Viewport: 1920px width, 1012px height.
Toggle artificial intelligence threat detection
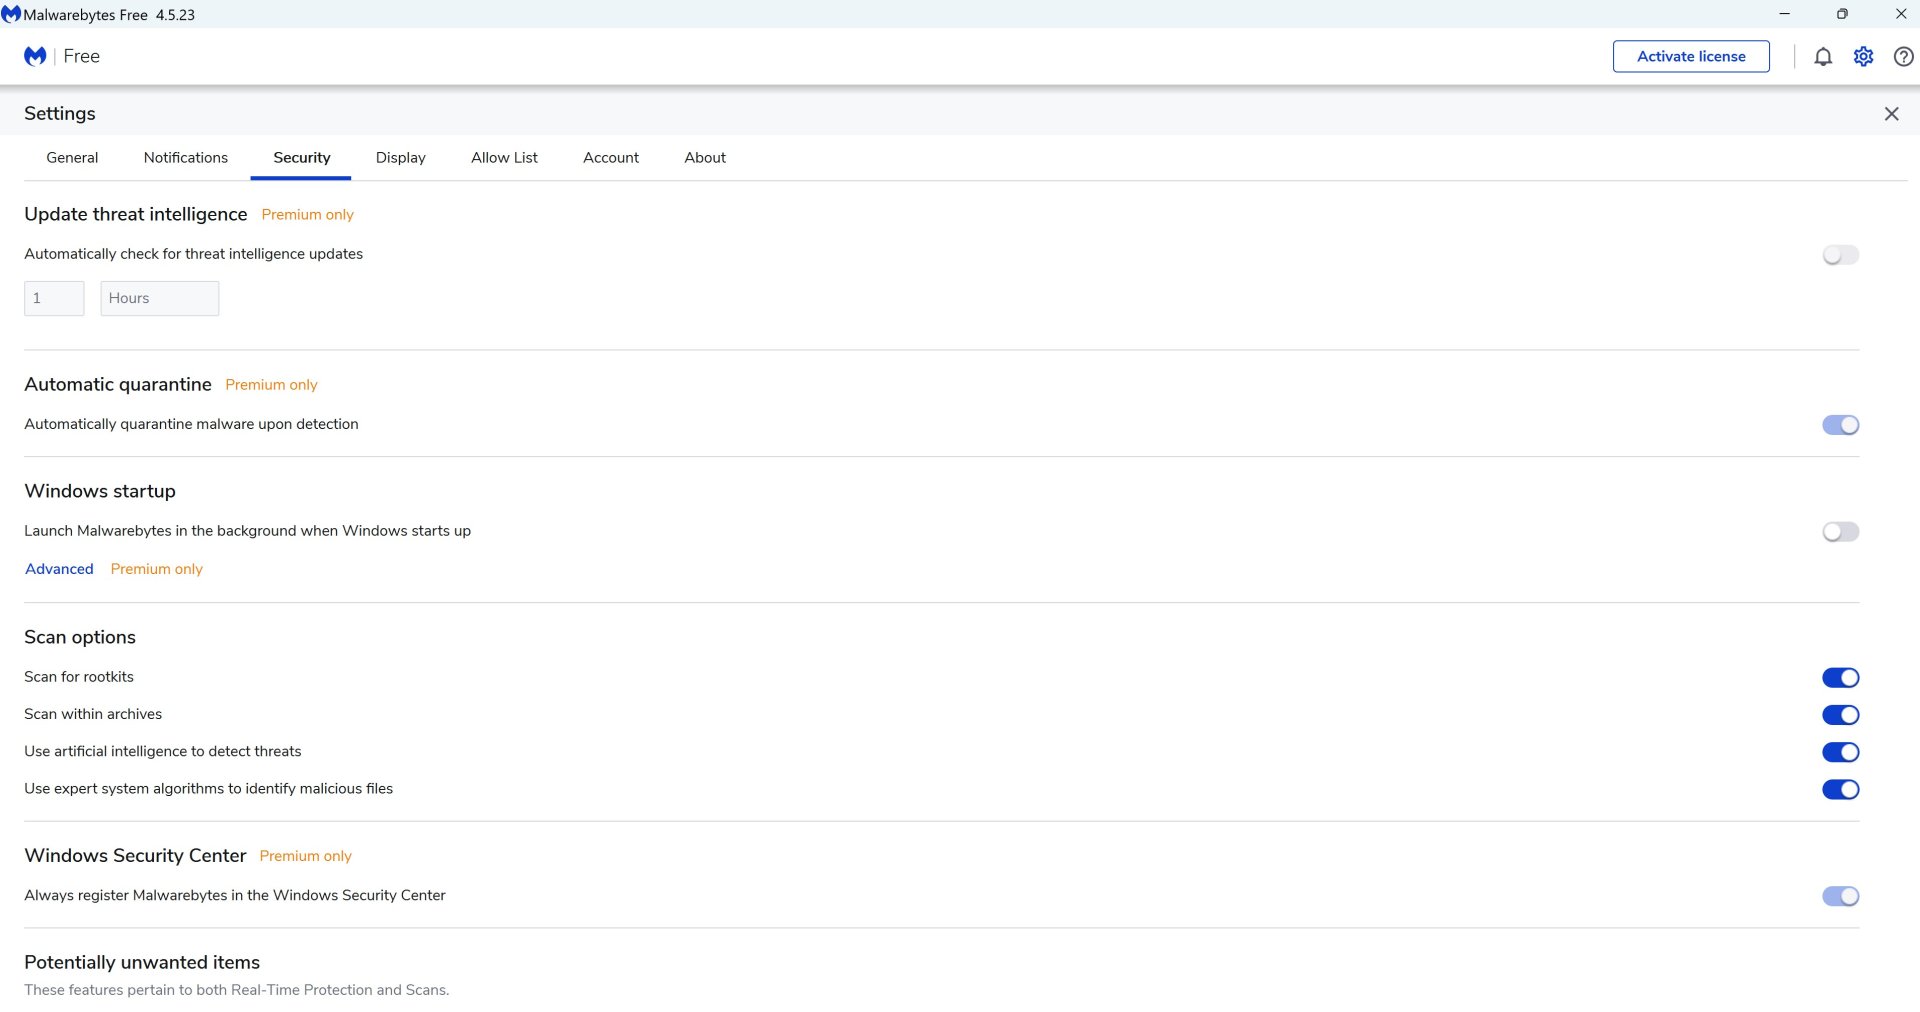click(x=1840, y=752)
